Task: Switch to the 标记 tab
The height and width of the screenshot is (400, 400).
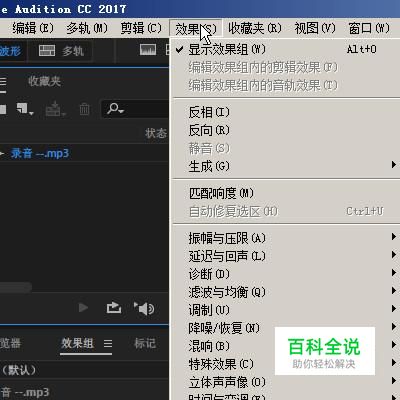Action: (145, 343)
